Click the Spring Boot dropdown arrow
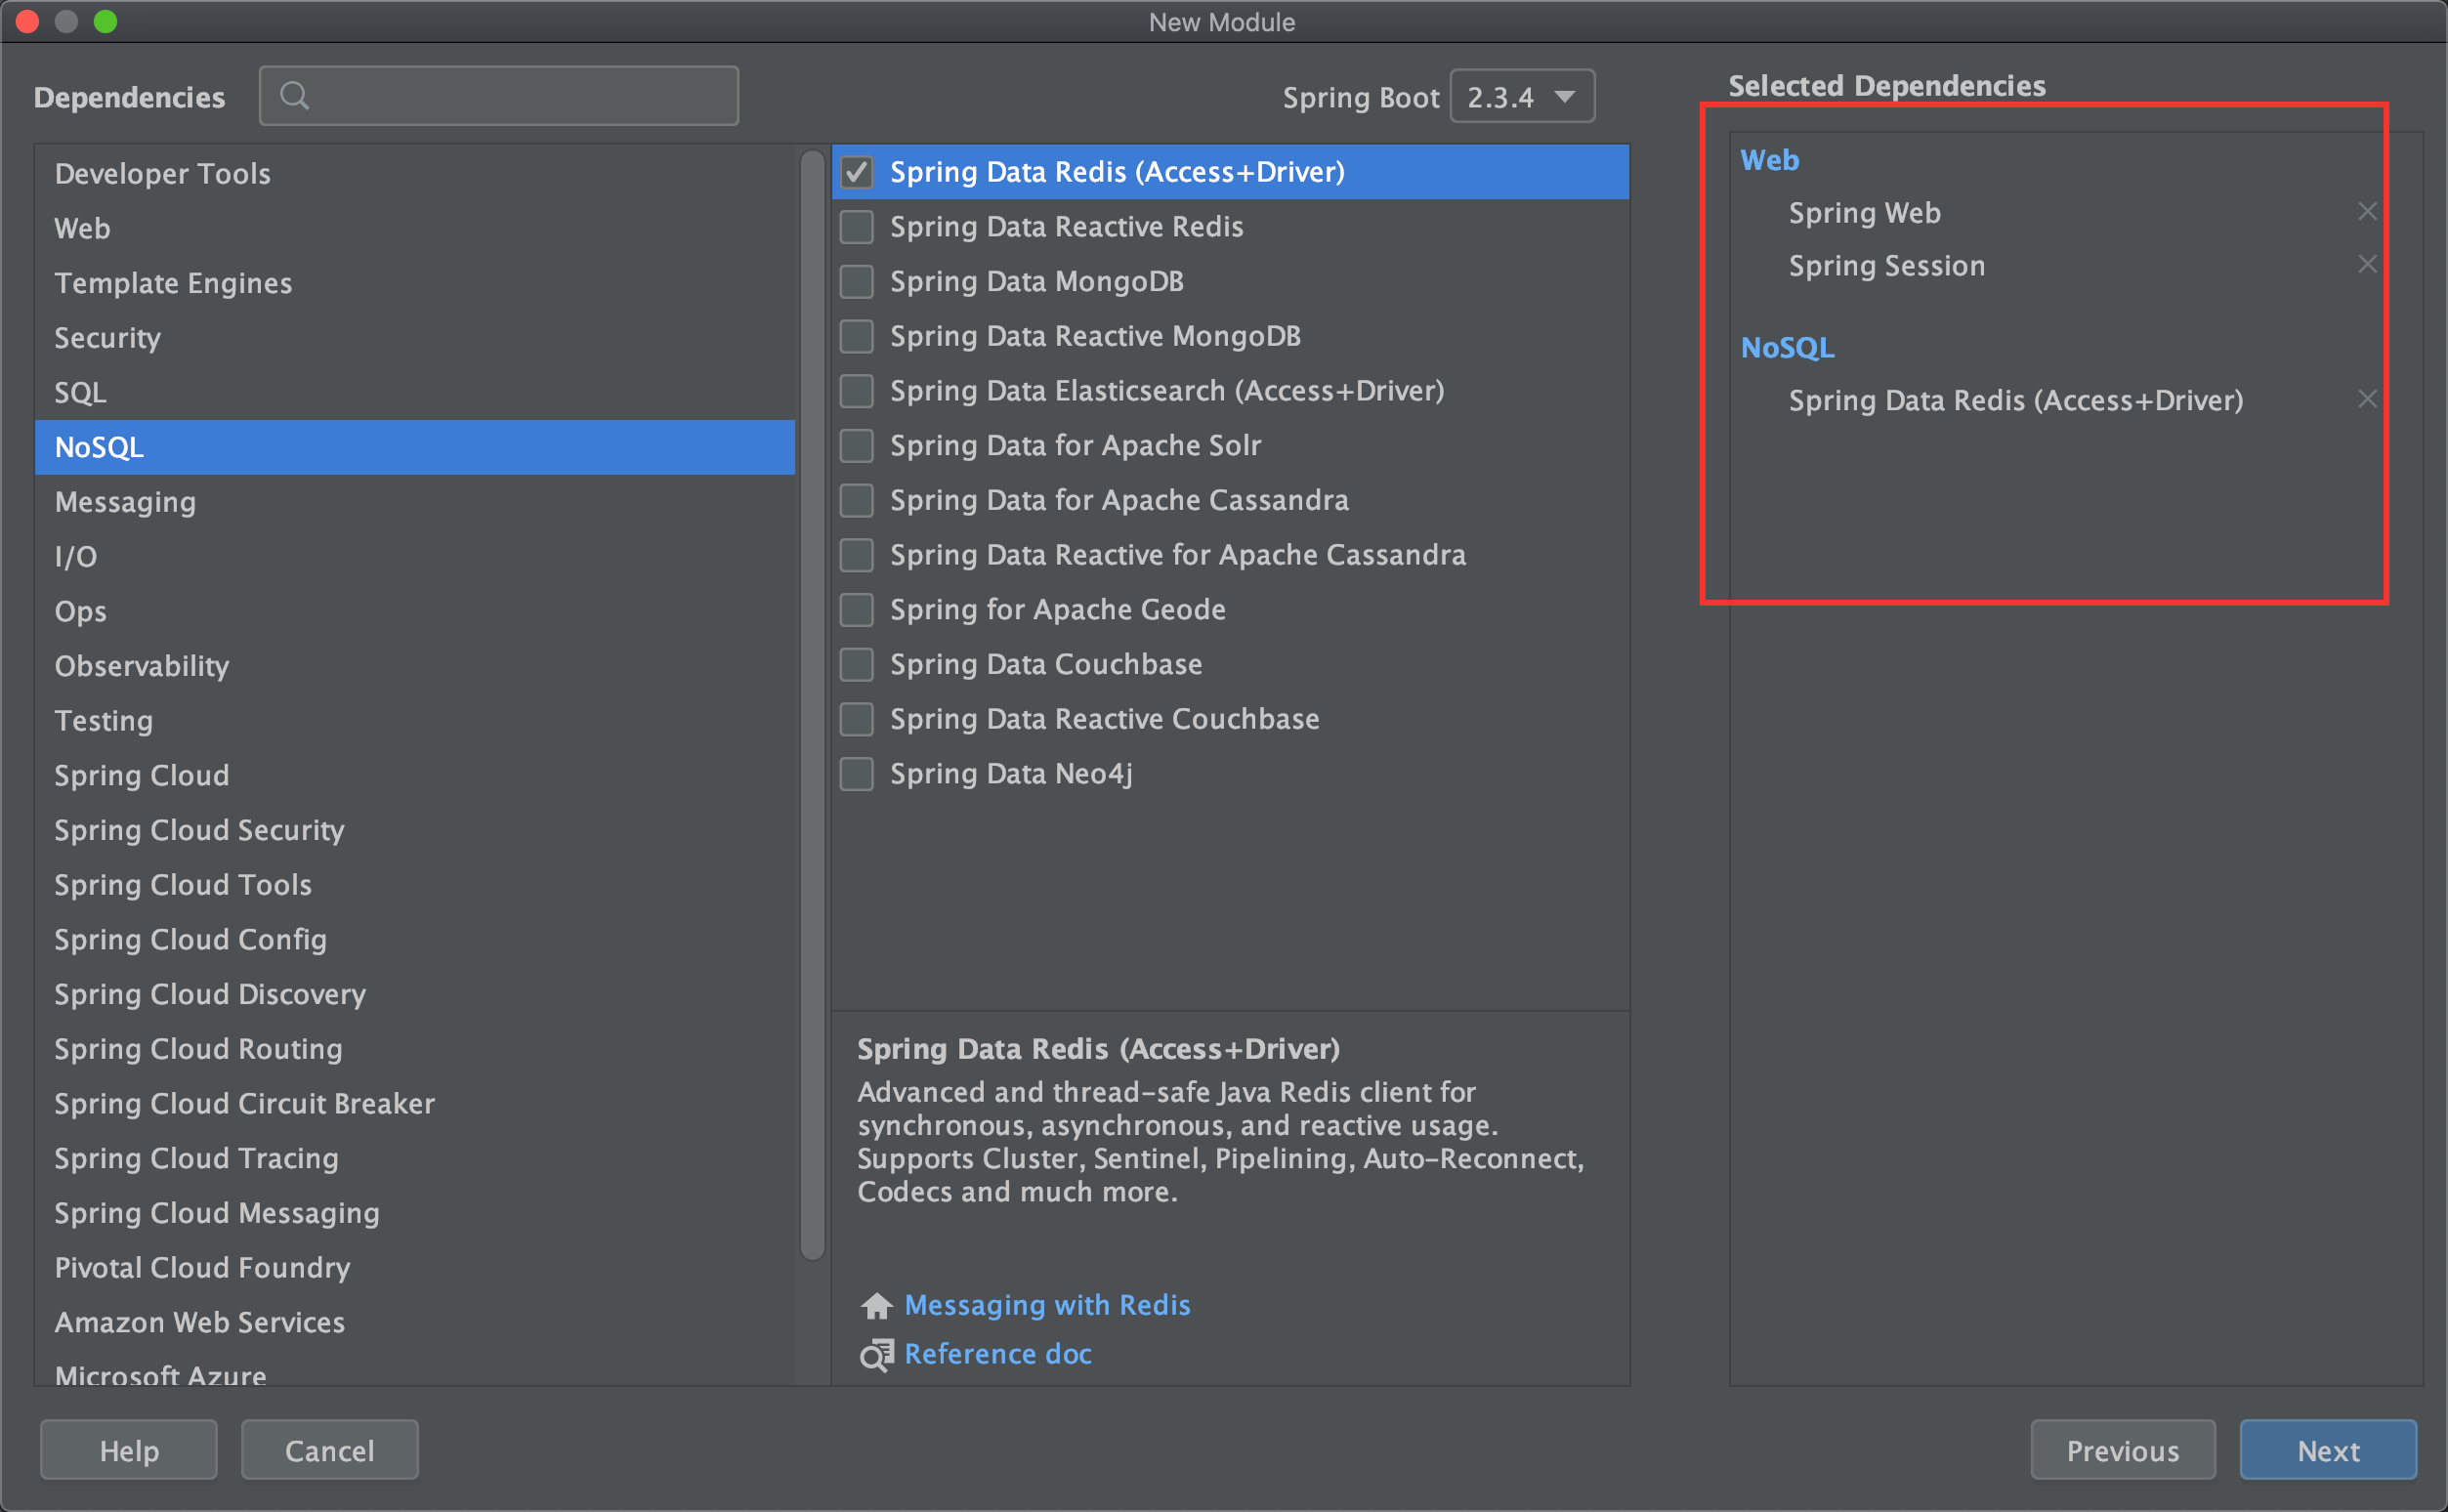The image size is (2448, 1512). 1565,97
